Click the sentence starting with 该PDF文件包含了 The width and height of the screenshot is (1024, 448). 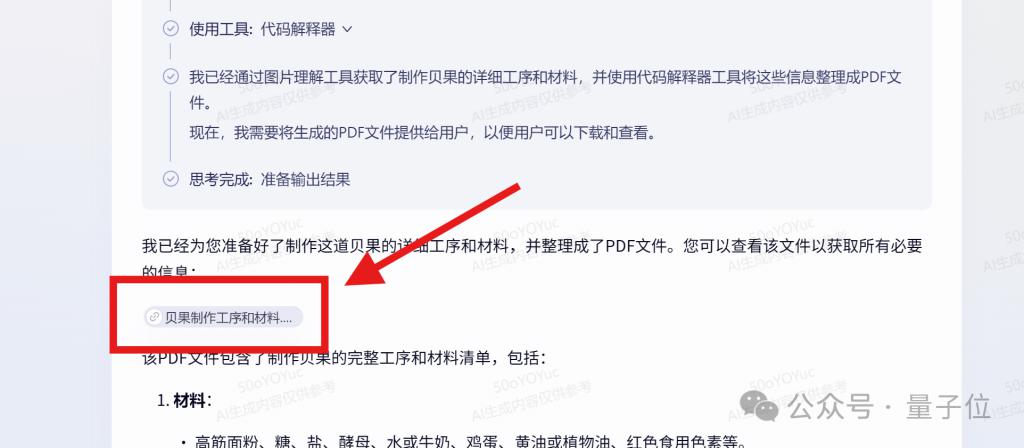(344, 358)
